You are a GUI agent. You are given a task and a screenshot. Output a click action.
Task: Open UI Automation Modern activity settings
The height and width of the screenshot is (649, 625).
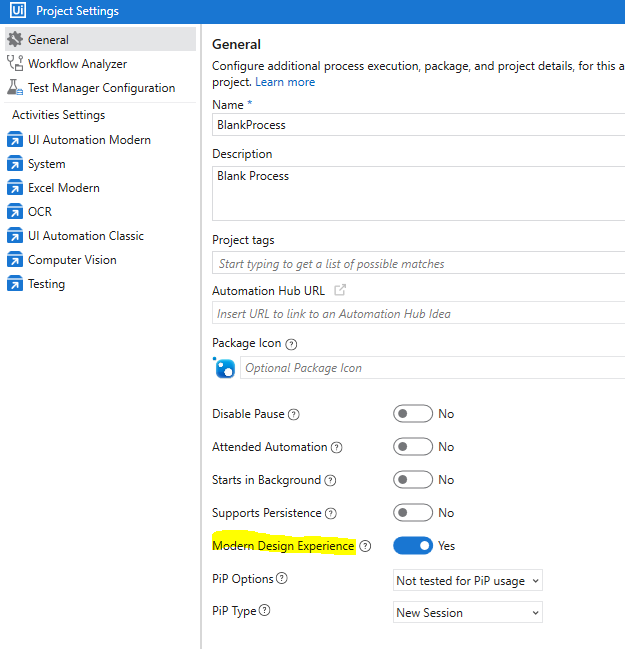[x=100, y=139]
